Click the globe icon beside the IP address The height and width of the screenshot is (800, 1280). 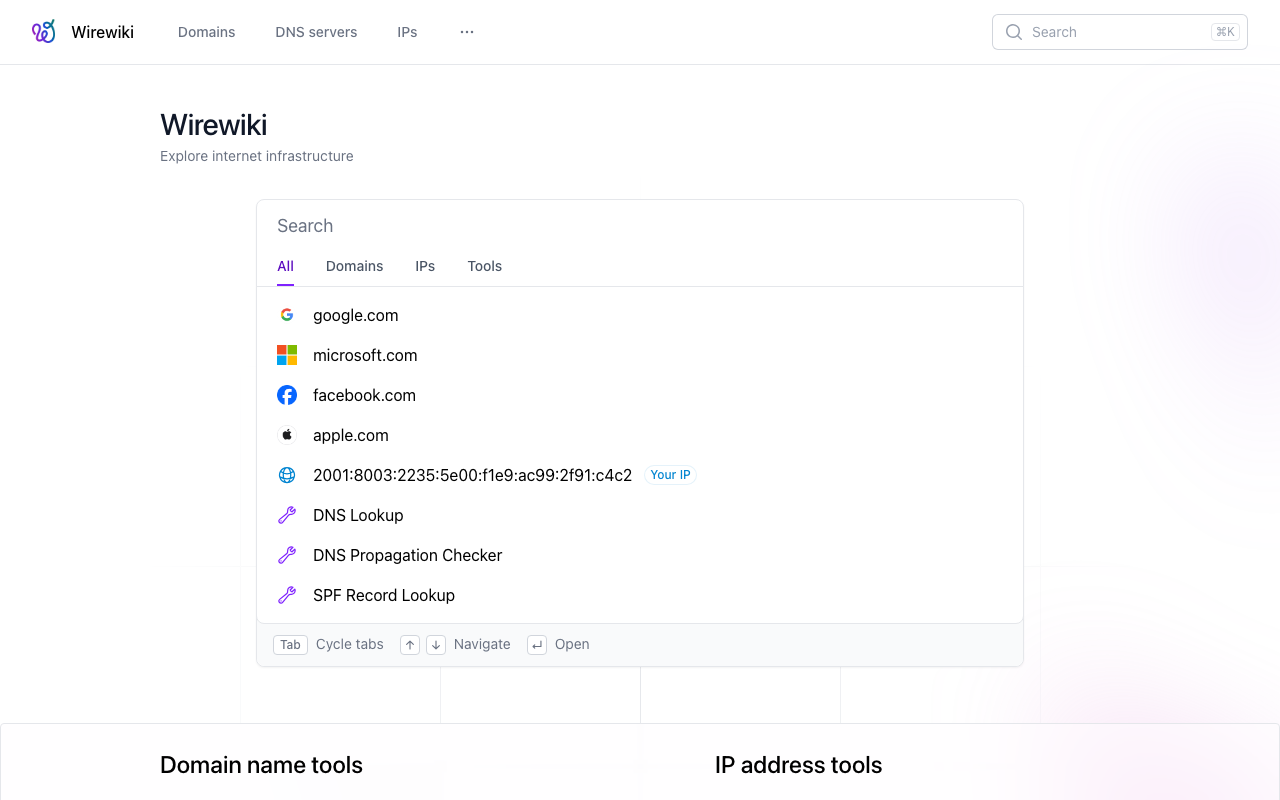point(287,475)
